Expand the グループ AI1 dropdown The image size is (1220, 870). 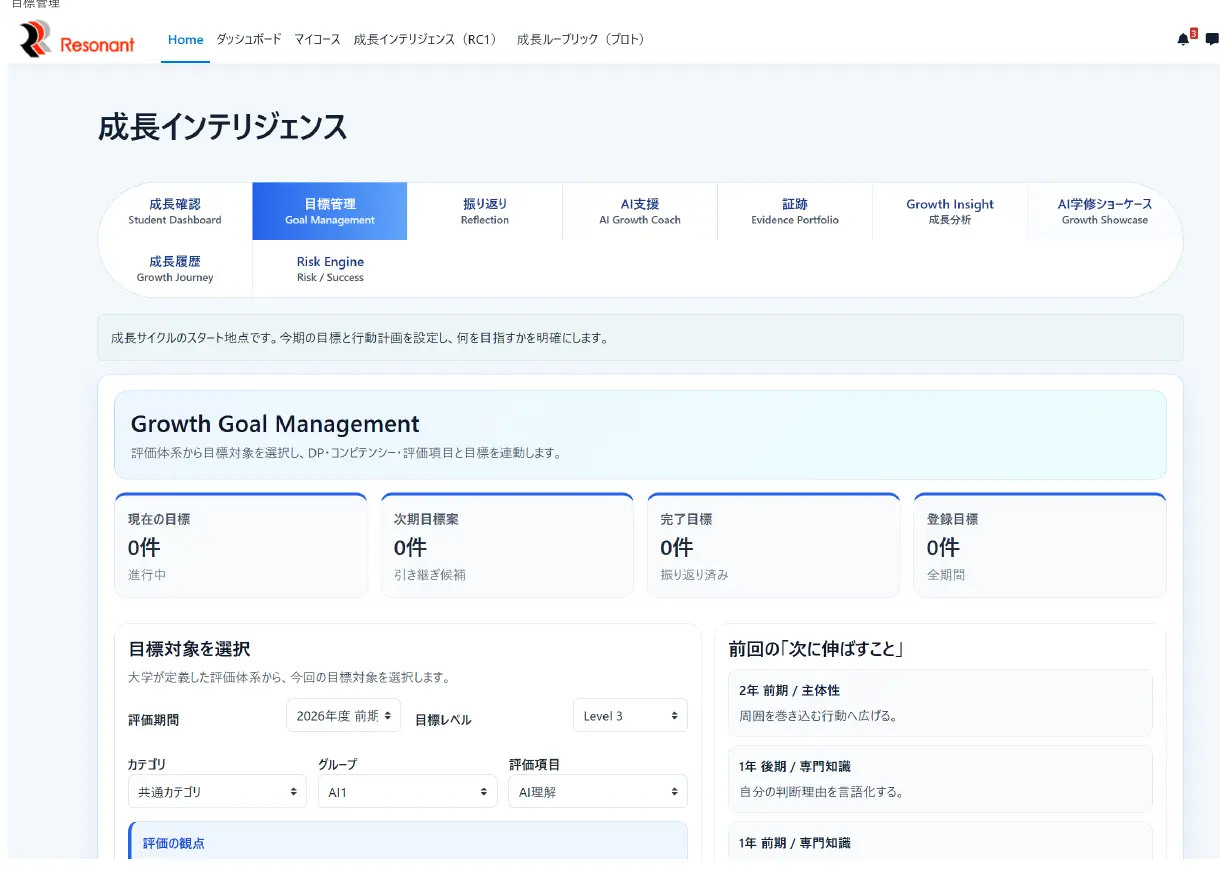click(407, 791)
